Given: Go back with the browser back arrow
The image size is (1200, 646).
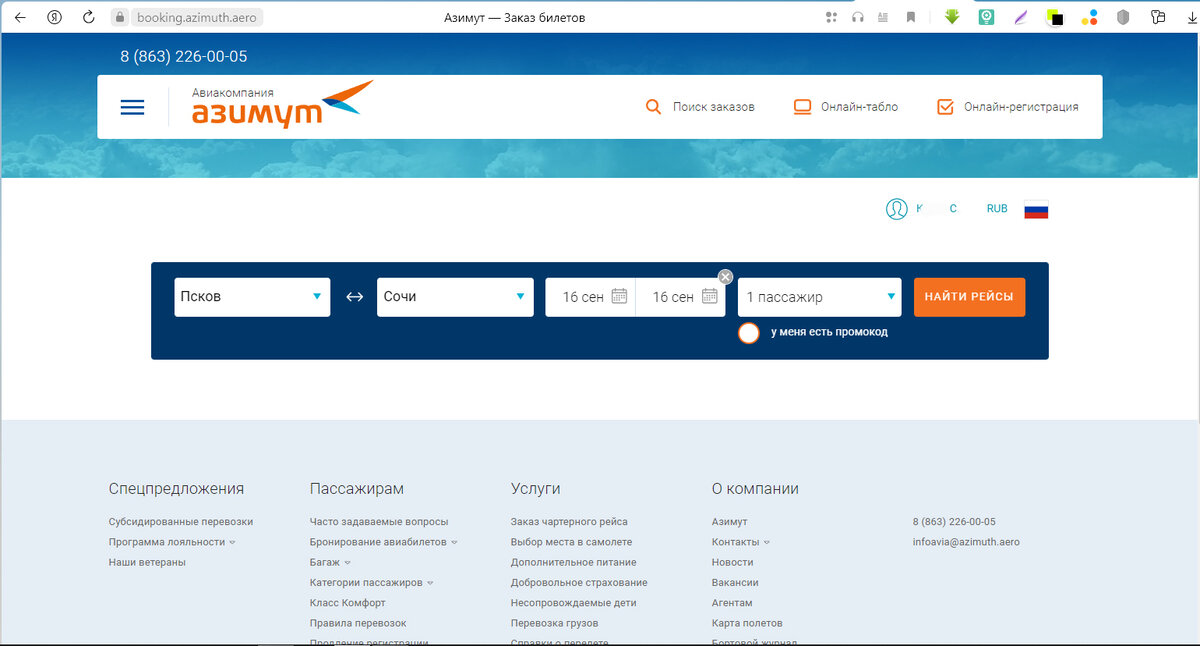Looking at the screenshot, I should (20, 17).
